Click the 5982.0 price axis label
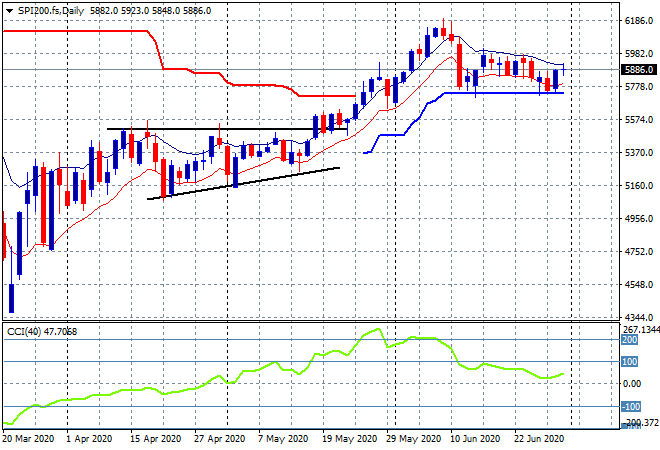Screen dimensions: 660x450 point(639,53)
